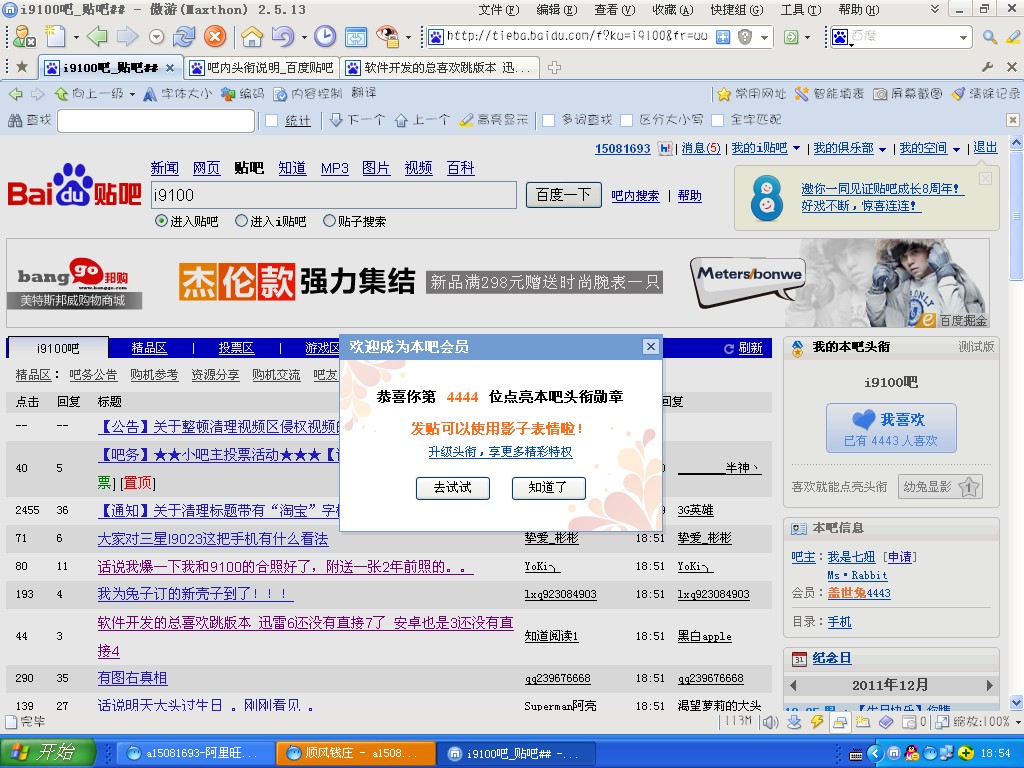The image size is (1024, 768).
Task: Click the undo closed page icon
Action: 283,36
